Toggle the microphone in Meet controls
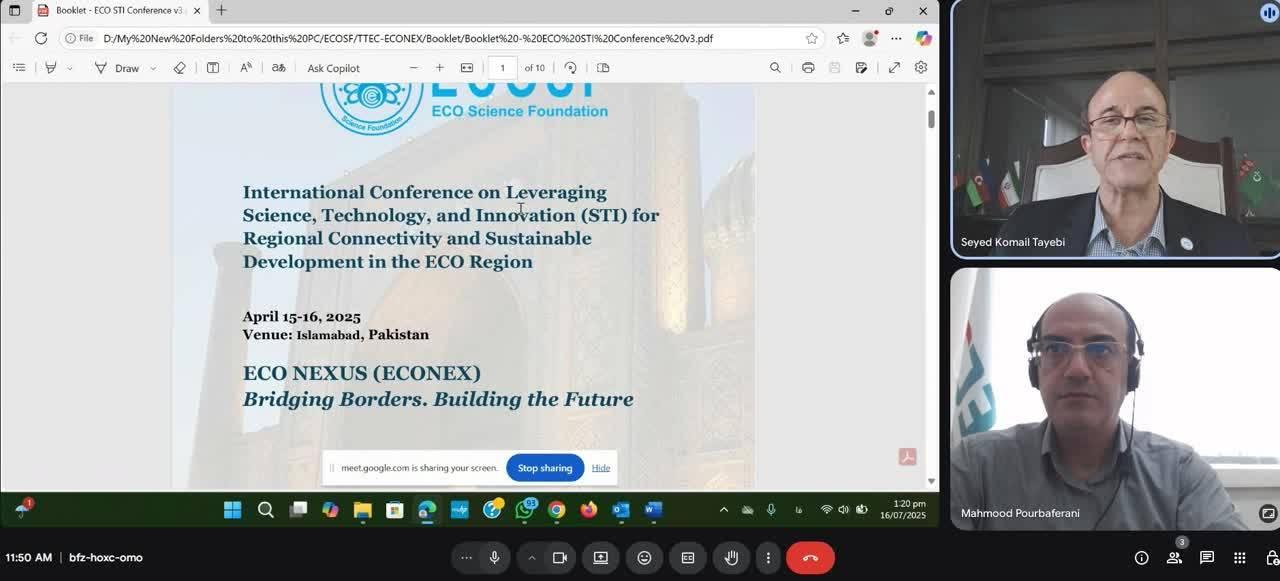1280x581 pixels. (494, 558)
